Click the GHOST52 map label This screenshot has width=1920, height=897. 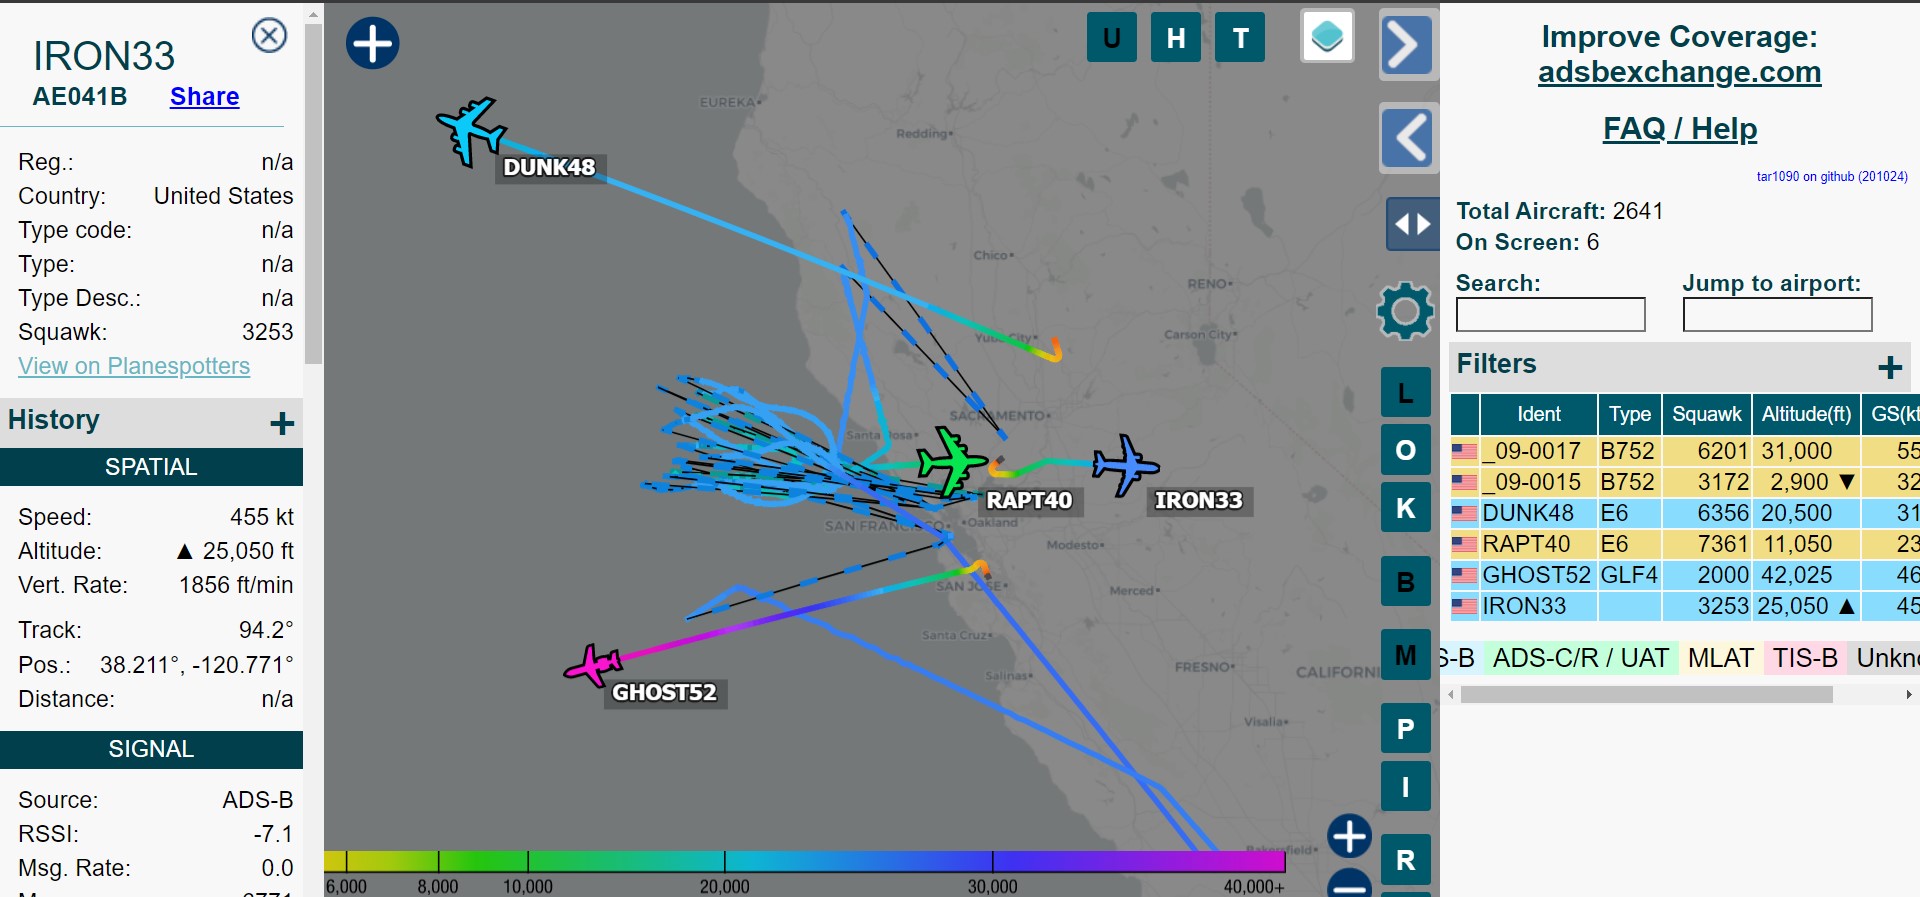coord(665,692)
